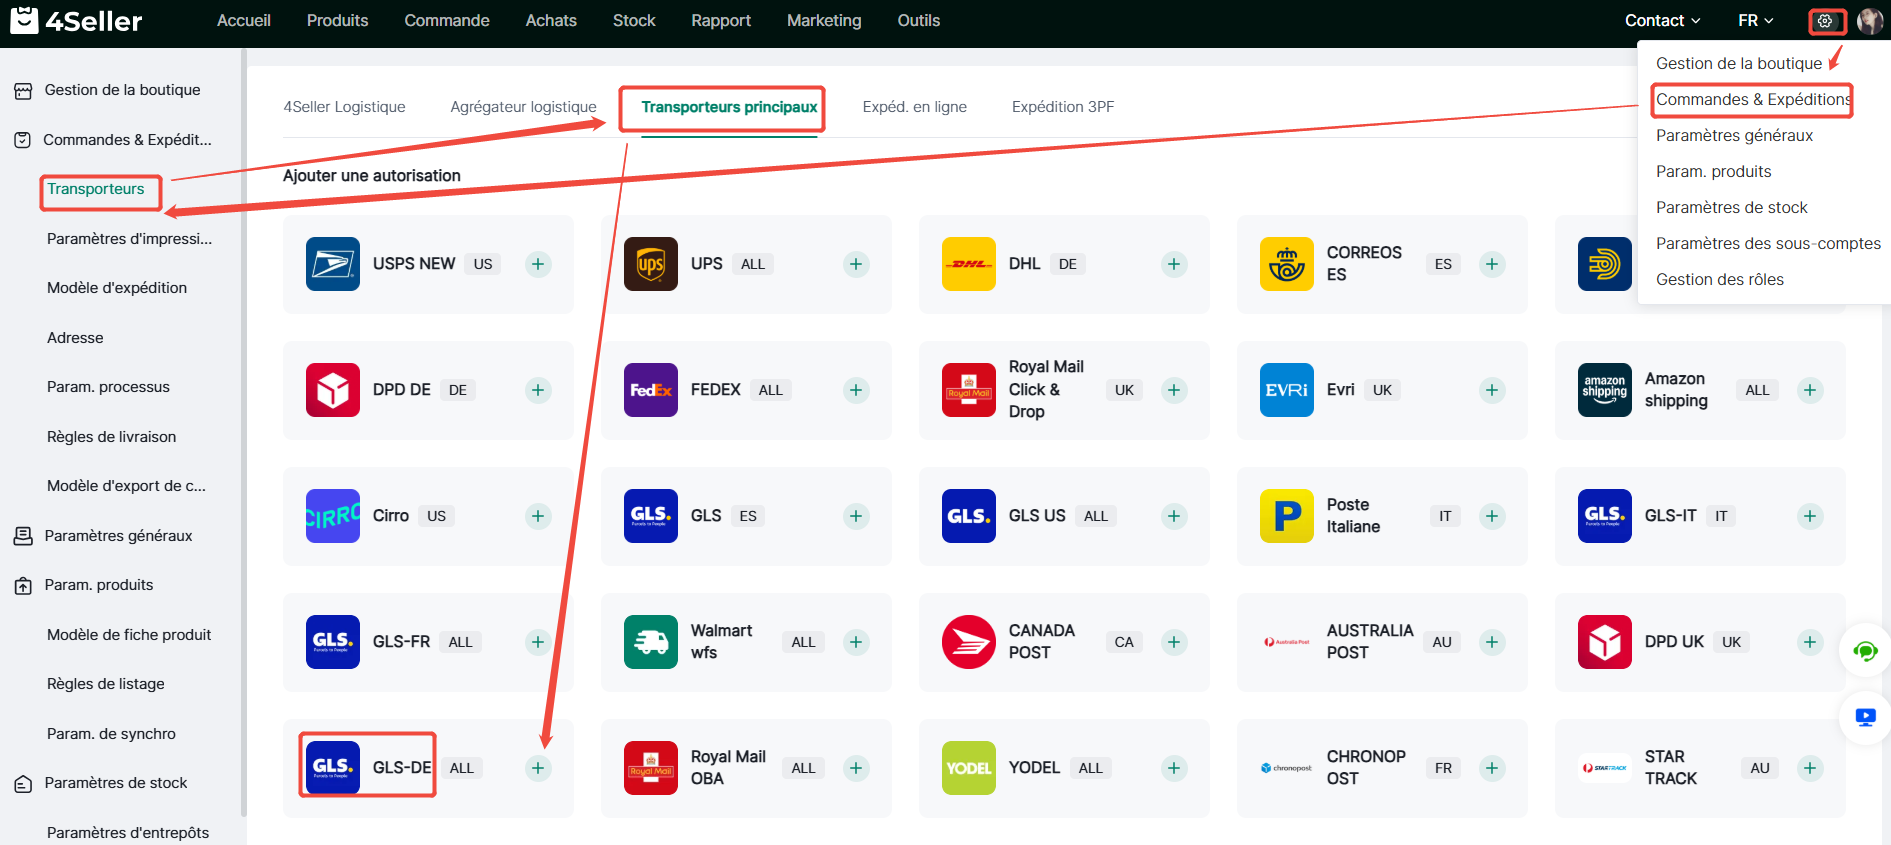Open Commande in top navigation
This screenshot has height=845, width=1891.
tap(447, 21)
